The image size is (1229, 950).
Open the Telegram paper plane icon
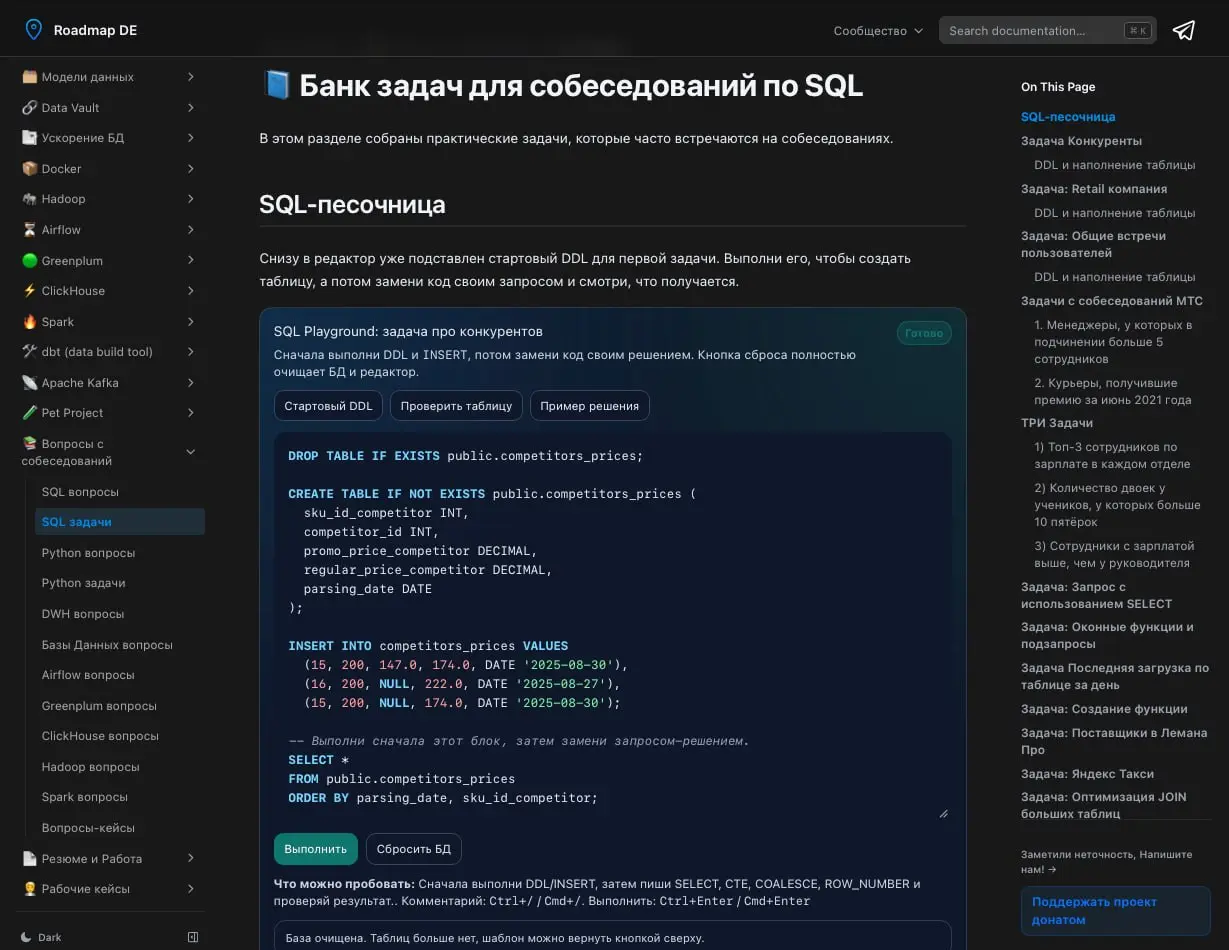[x=1184, y=30]
